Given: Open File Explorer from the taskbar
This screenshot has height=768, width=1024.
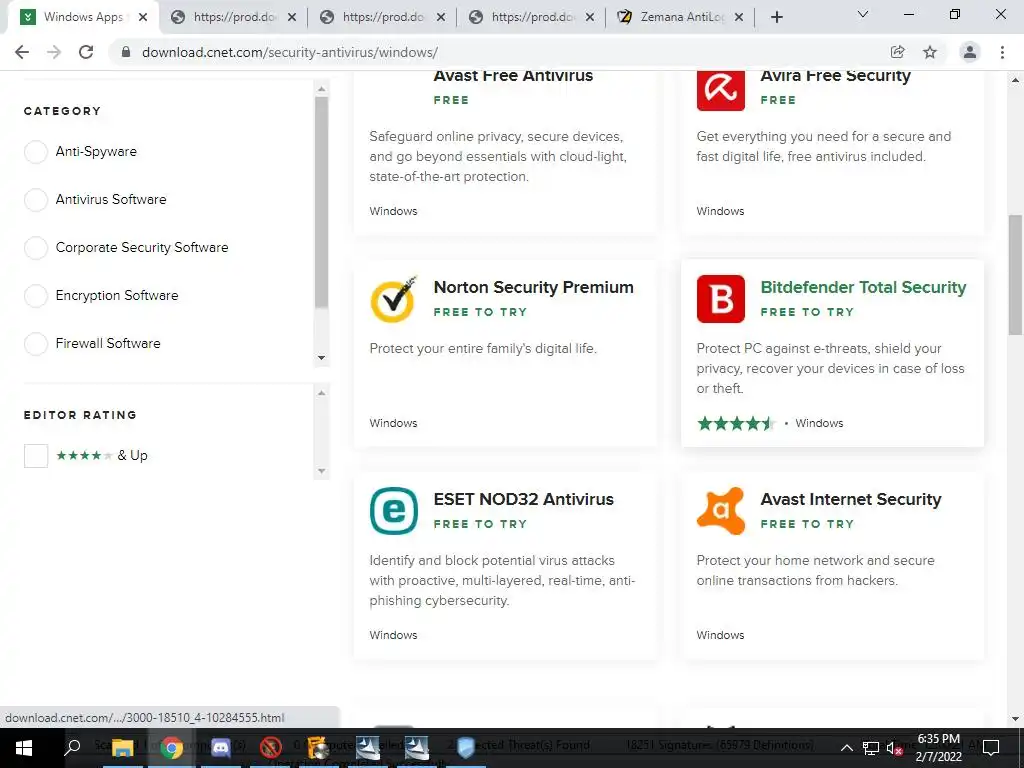Looking at the screenshot, I should (x=122, y=748).
